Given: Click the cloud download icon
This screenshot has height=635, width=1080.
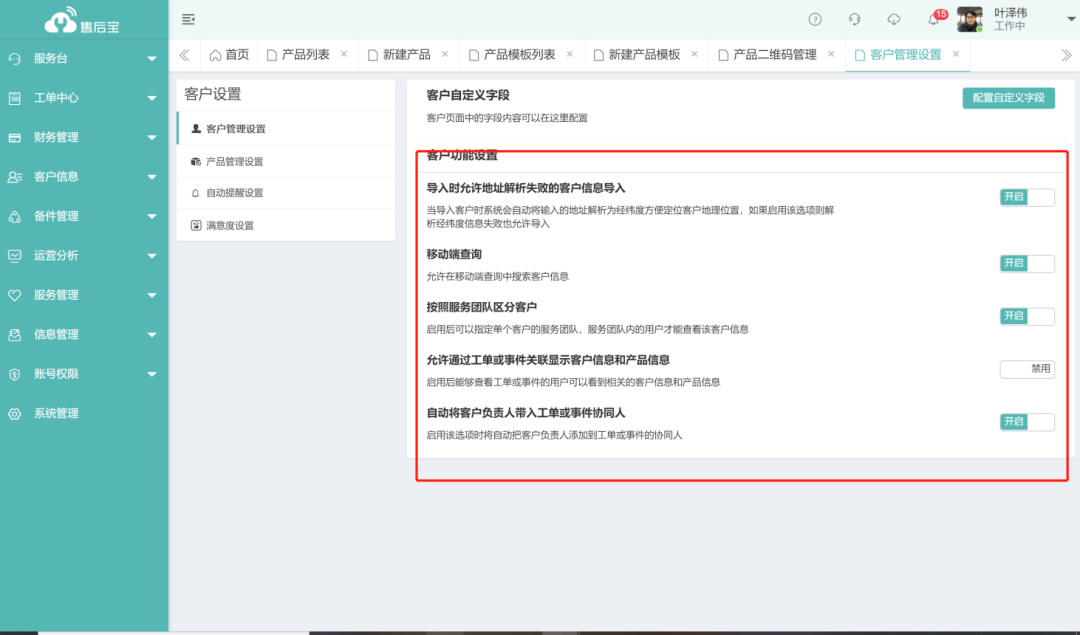Looking at the screenshot, I should tap(894, 19).
